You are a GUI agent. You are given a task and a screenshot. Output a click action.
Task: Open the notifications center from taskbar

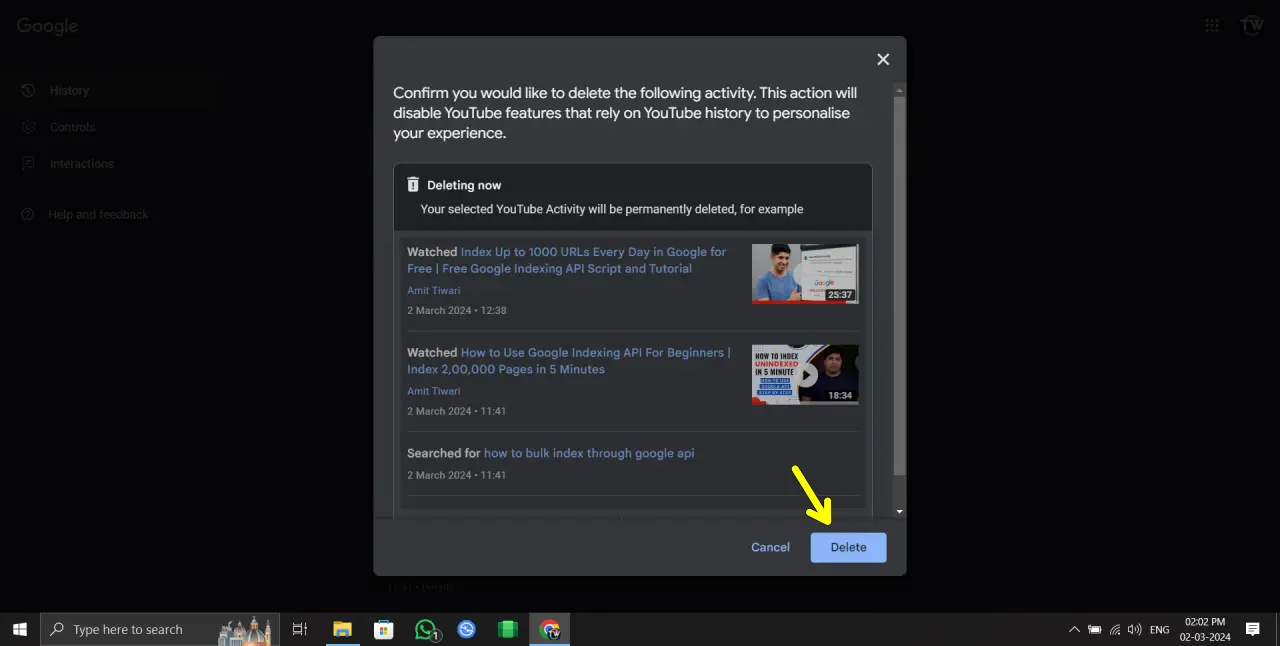click(1252, 629)
